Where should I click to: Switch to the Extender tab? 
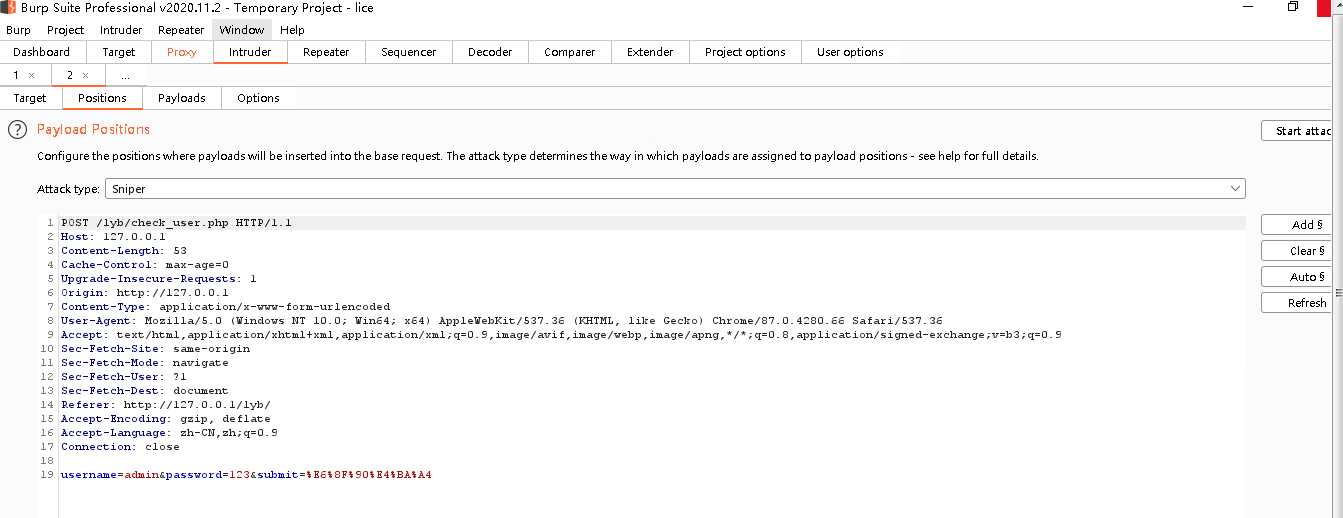(x=650, y=52)
